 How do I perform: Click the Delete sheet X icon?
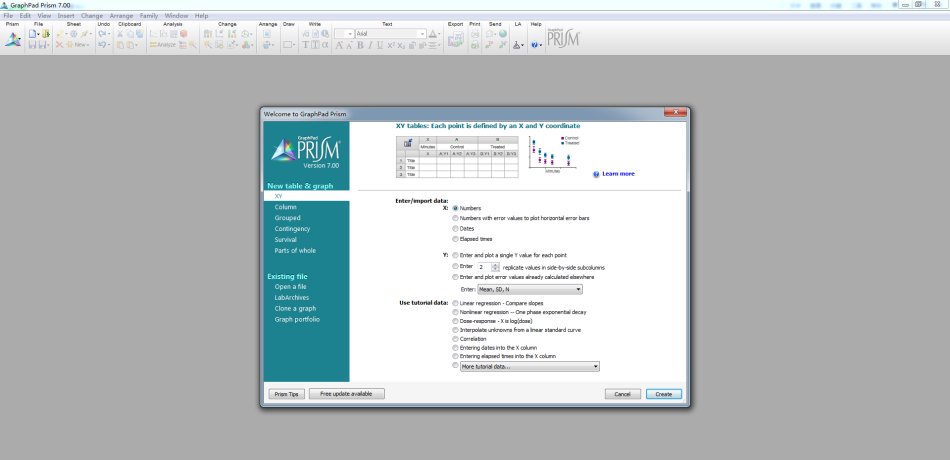[x=59, y=45]
